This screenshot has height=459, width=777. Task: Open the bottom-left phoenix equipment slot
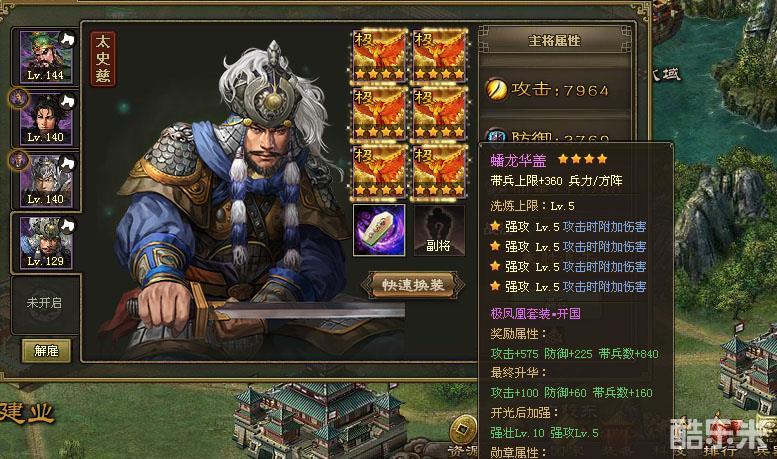[x=379, y=172]
